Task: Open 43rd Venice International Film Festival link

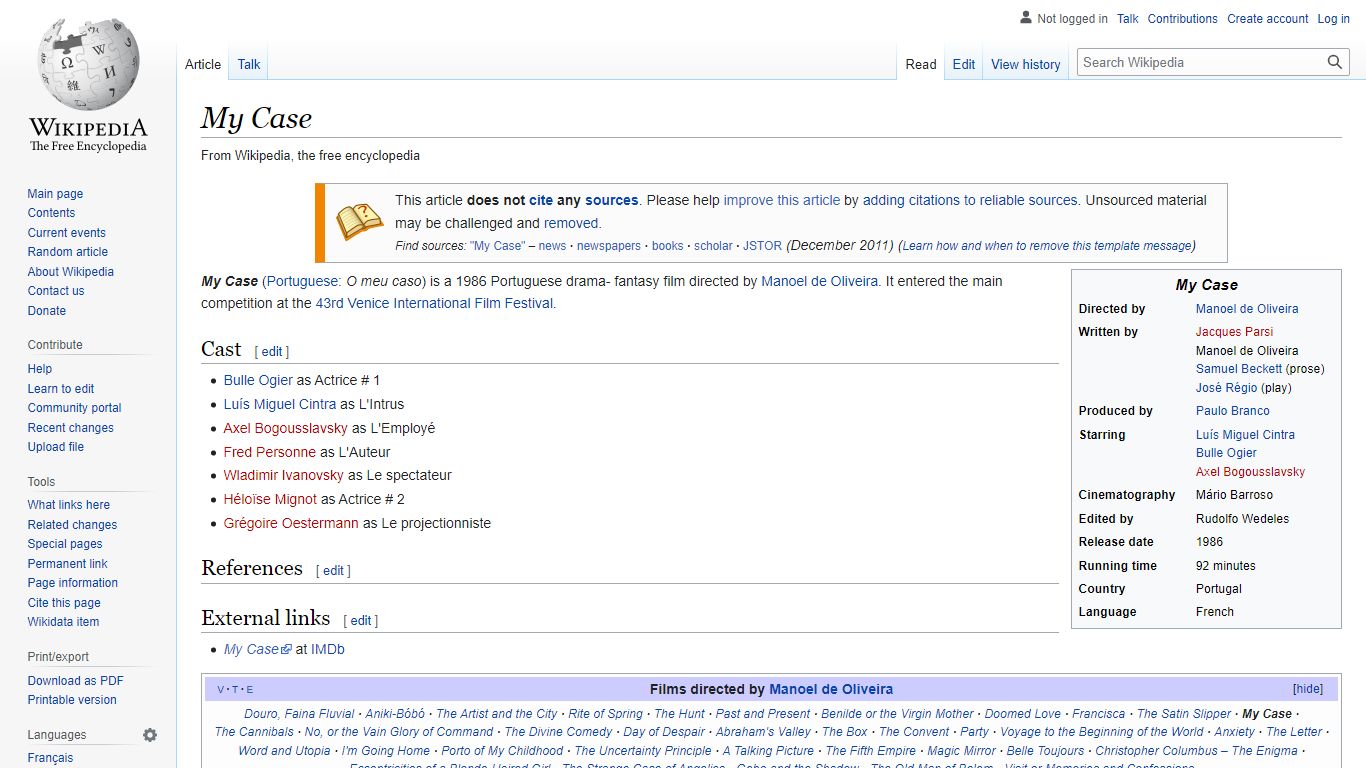Action: 435,303
